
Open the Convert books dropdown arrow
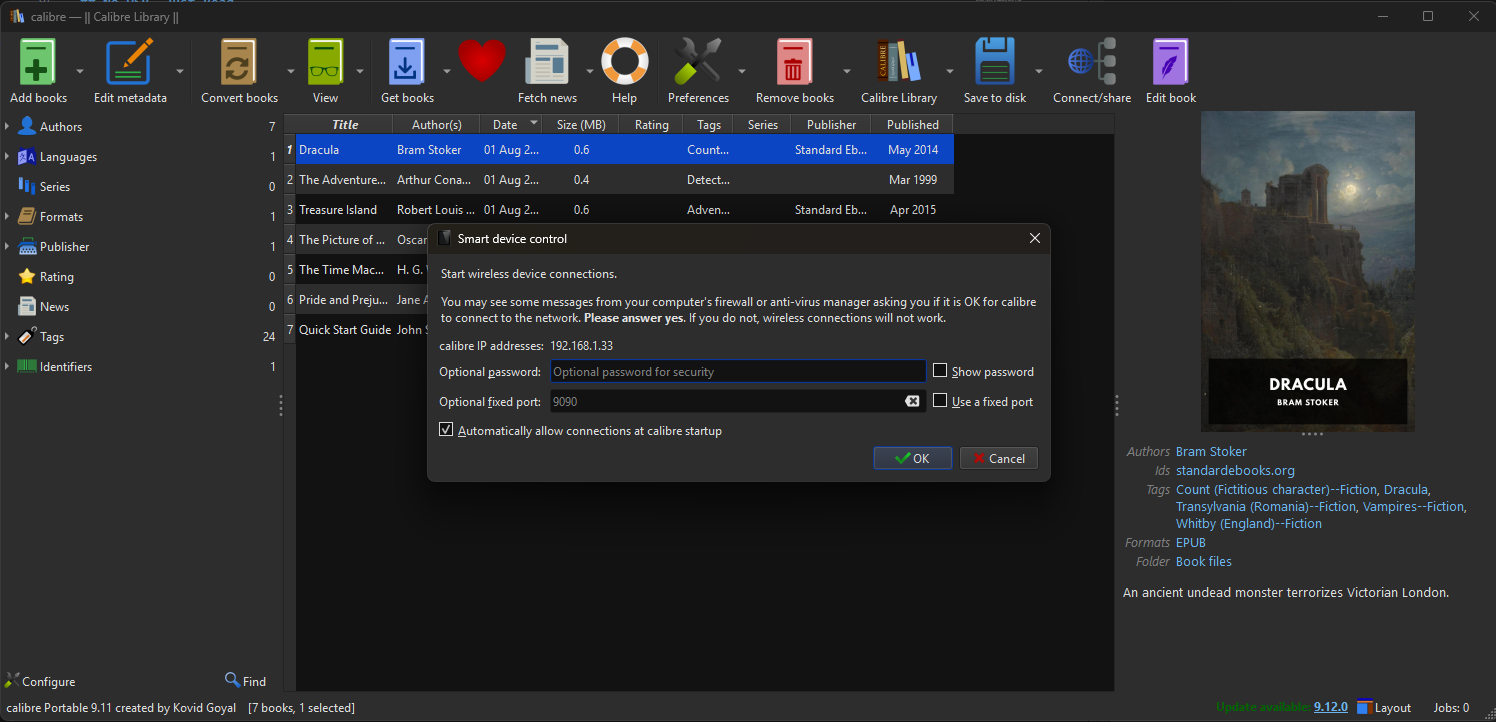pyautogui.click(x=291, y=71)
